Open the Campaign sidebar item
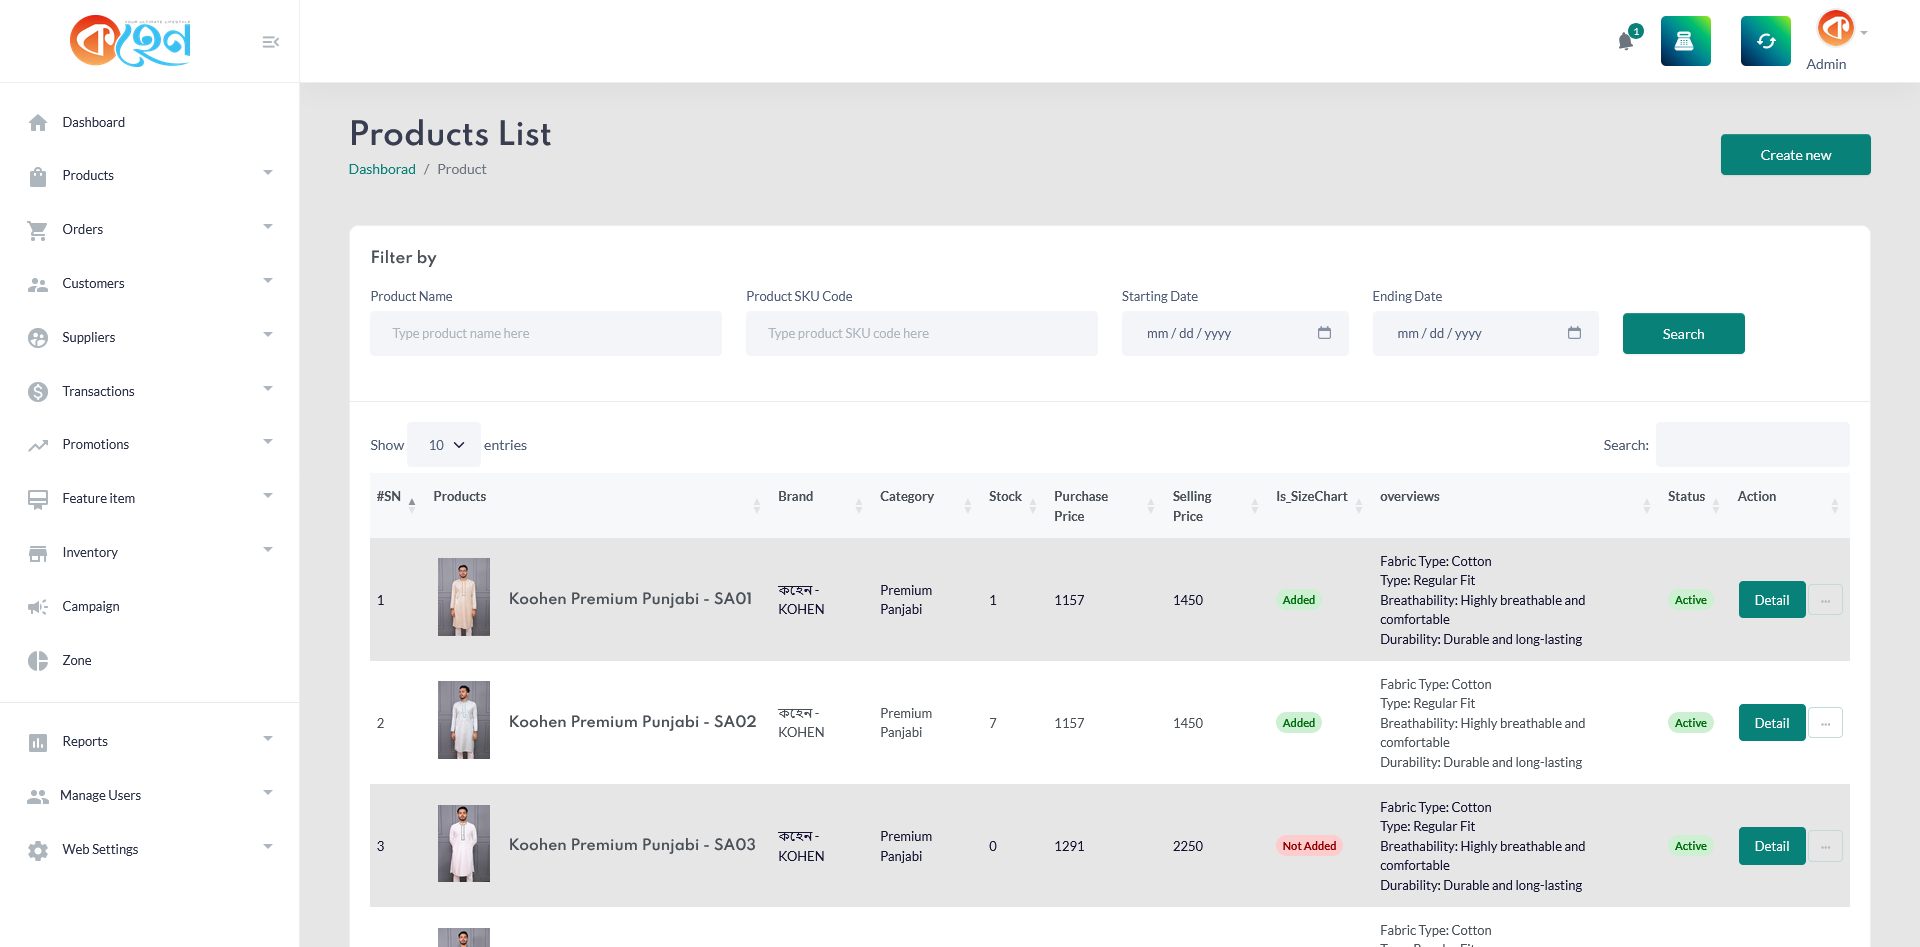Screen dimensions: 1920x947 (x=90, y=606)
